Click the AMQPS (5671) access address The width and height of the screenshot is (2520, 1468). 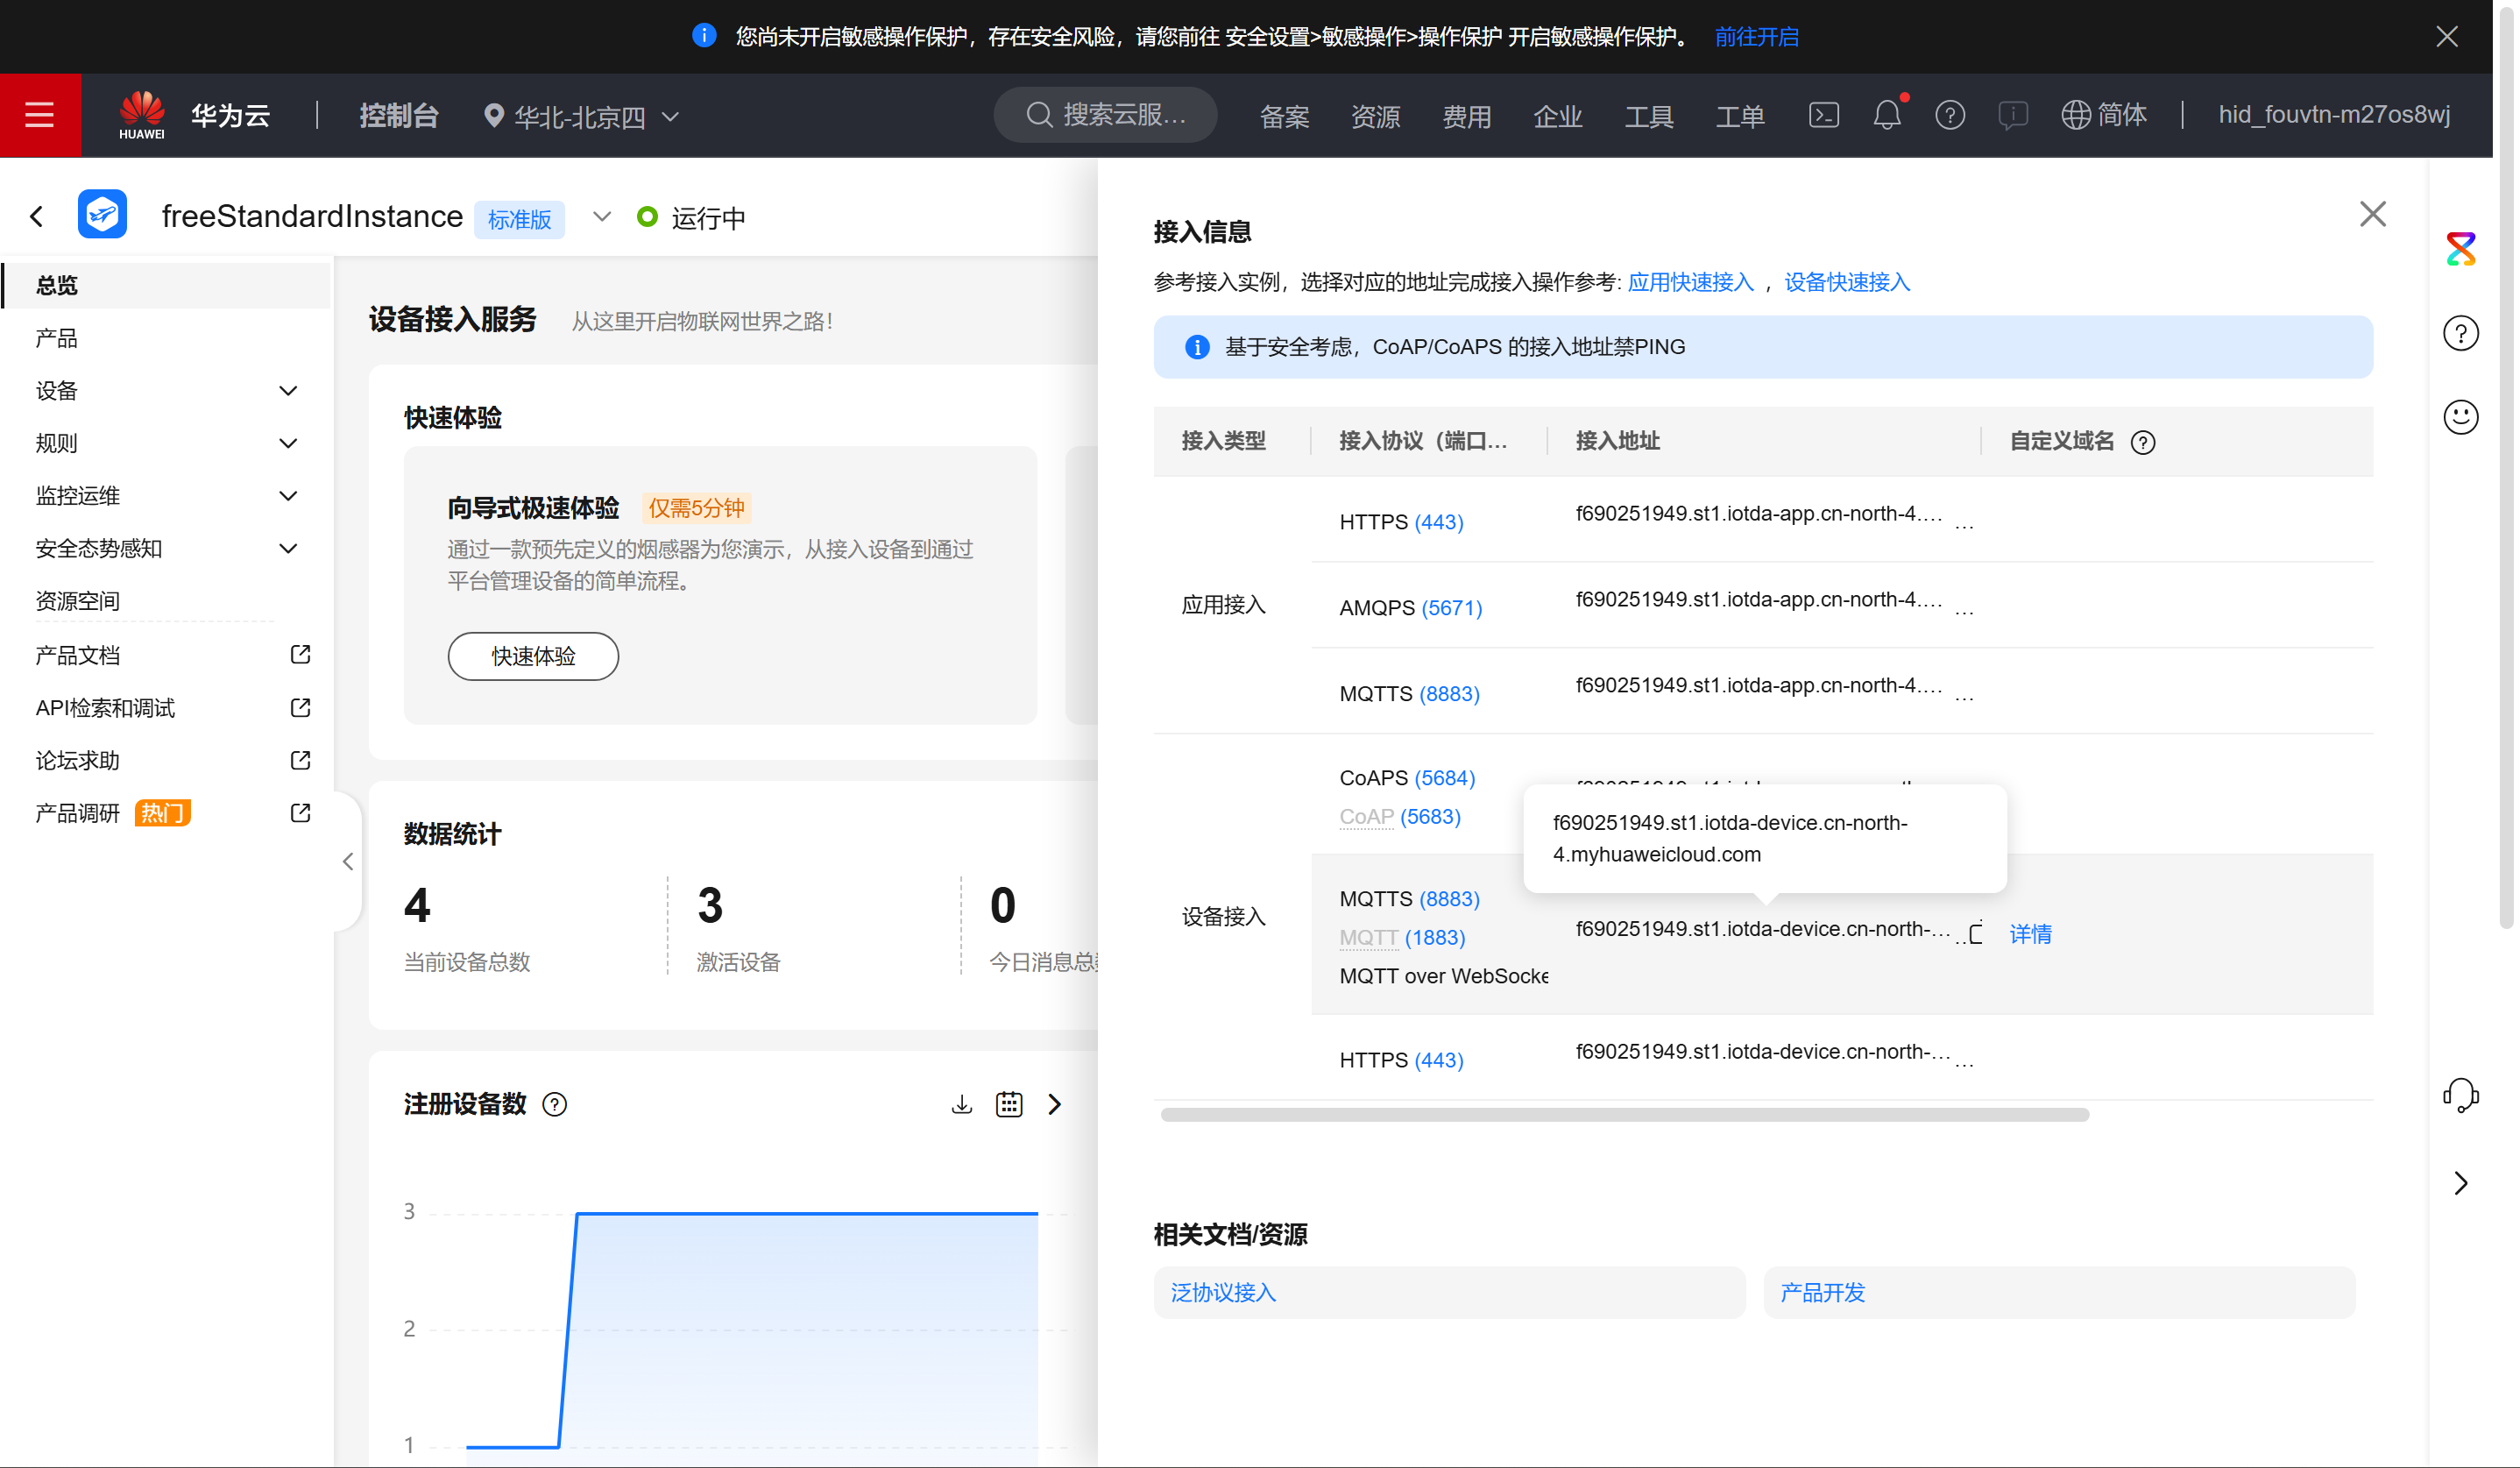[1758, 600]
